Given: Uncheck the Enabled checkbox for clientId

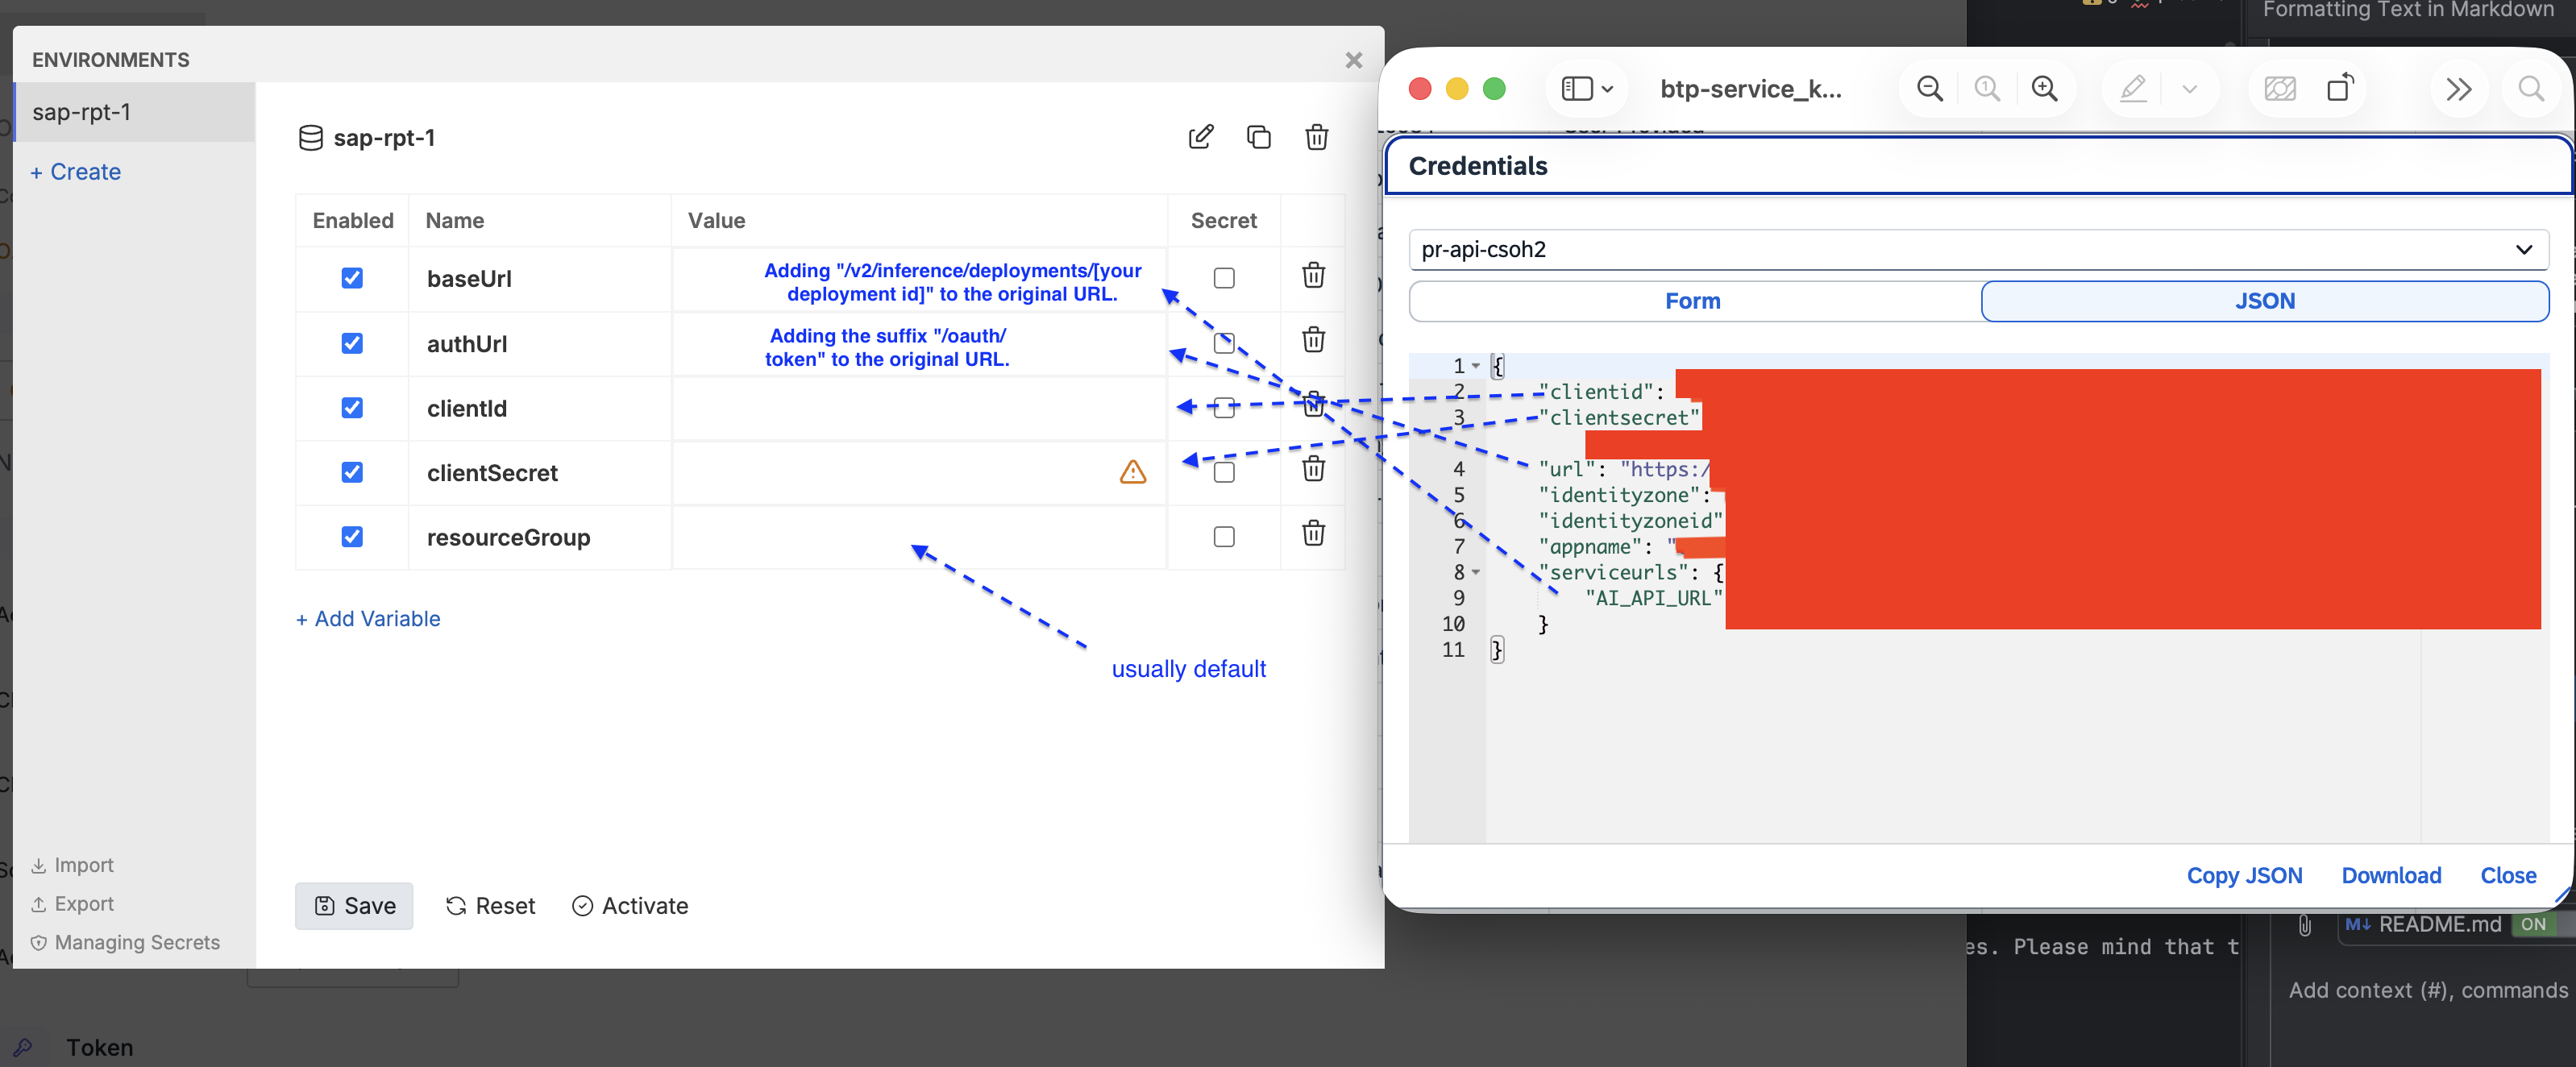Looking at the screenshot, I should 352,408.
